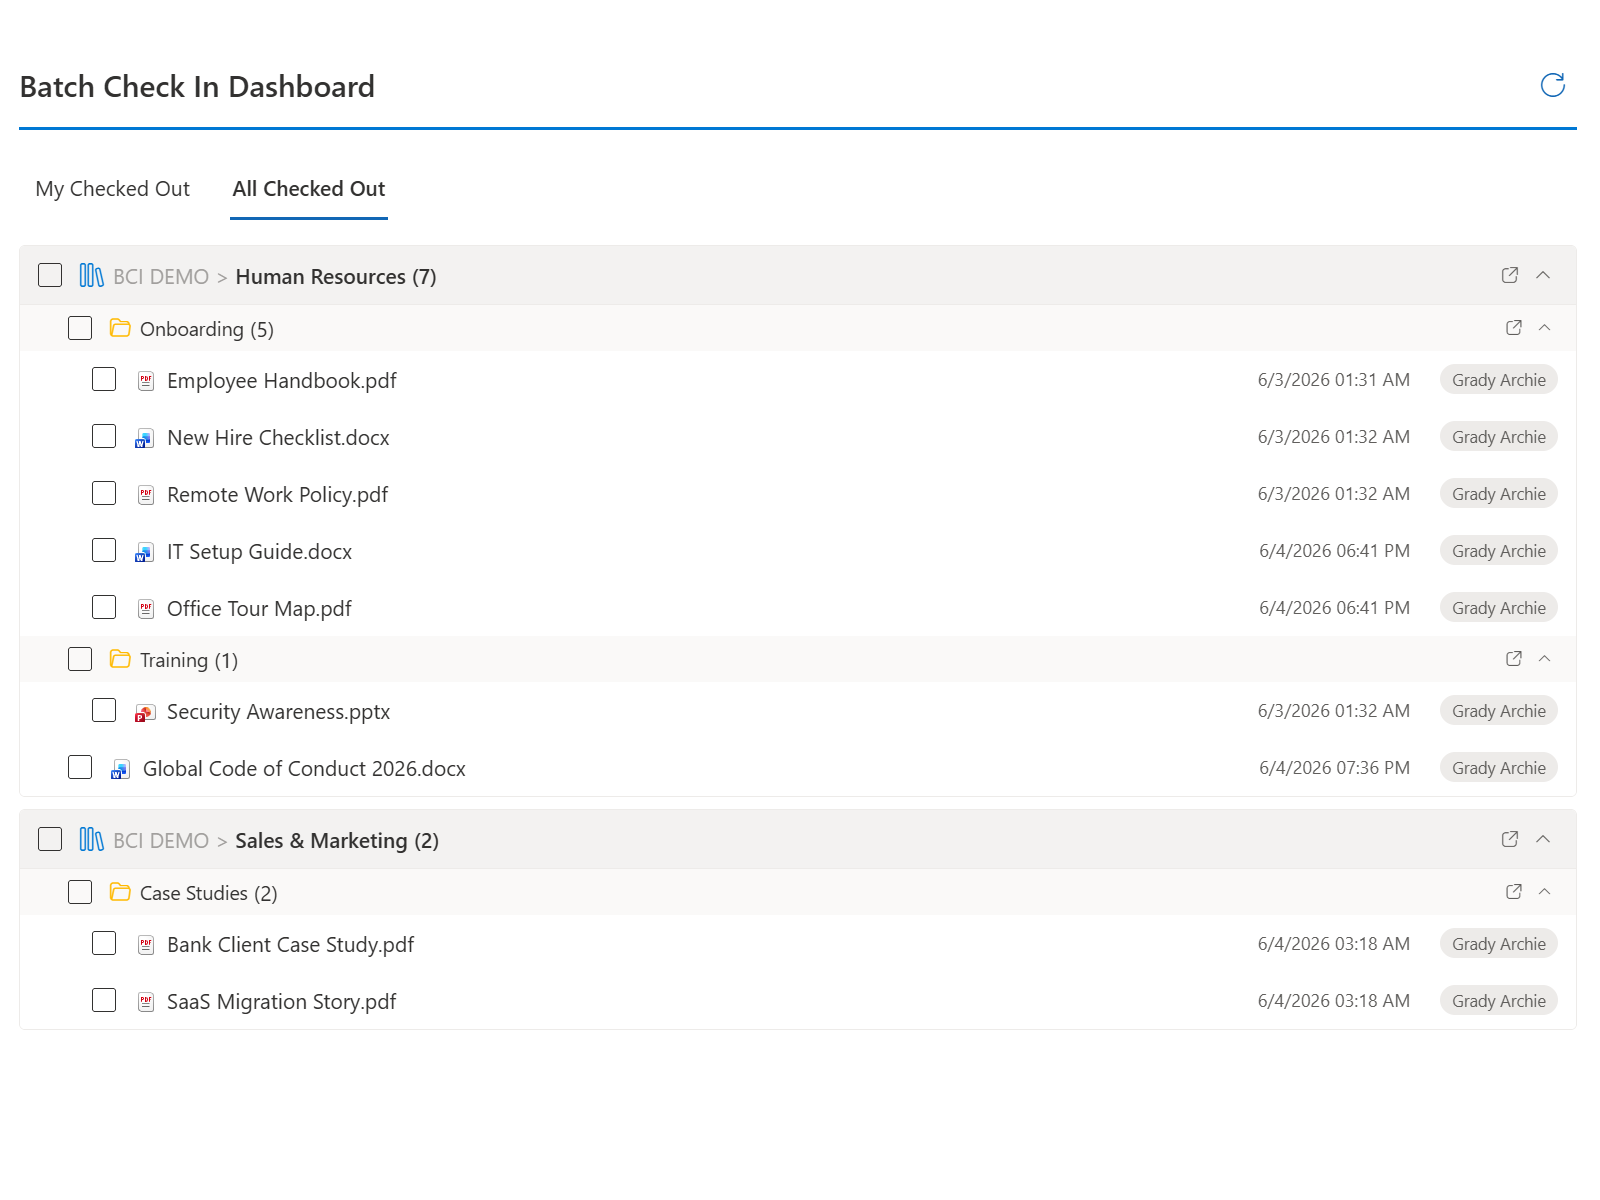This screenshot has width=1600, height=1200.
Task: Open Training folder in new window
Action: click(x=1514, y=658)
